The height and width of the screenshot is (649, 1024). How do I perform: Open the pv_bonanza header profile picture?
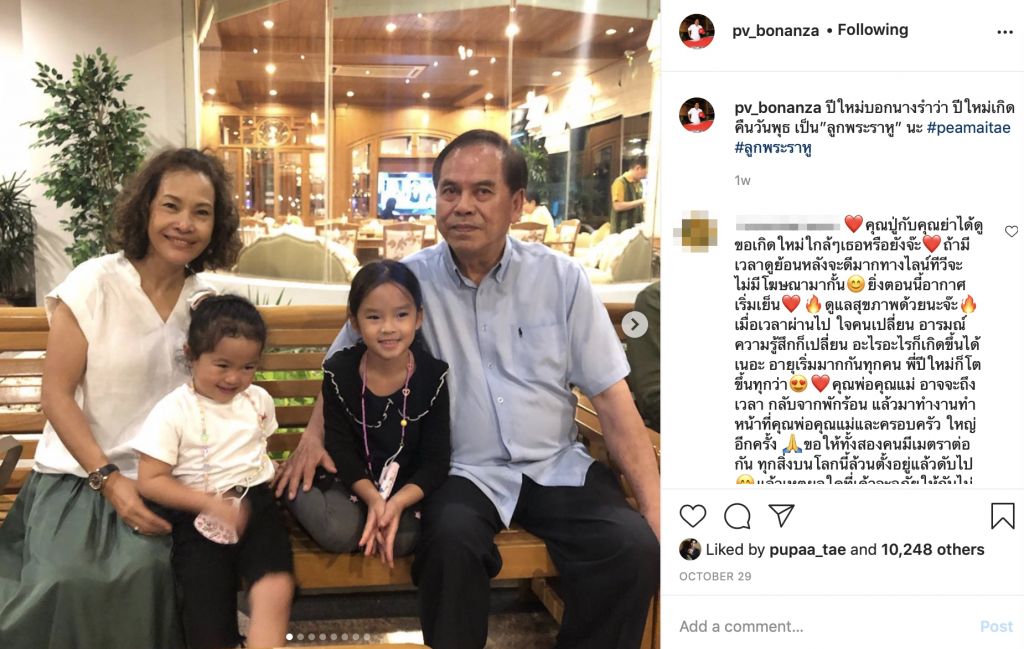tap(697, 31)
